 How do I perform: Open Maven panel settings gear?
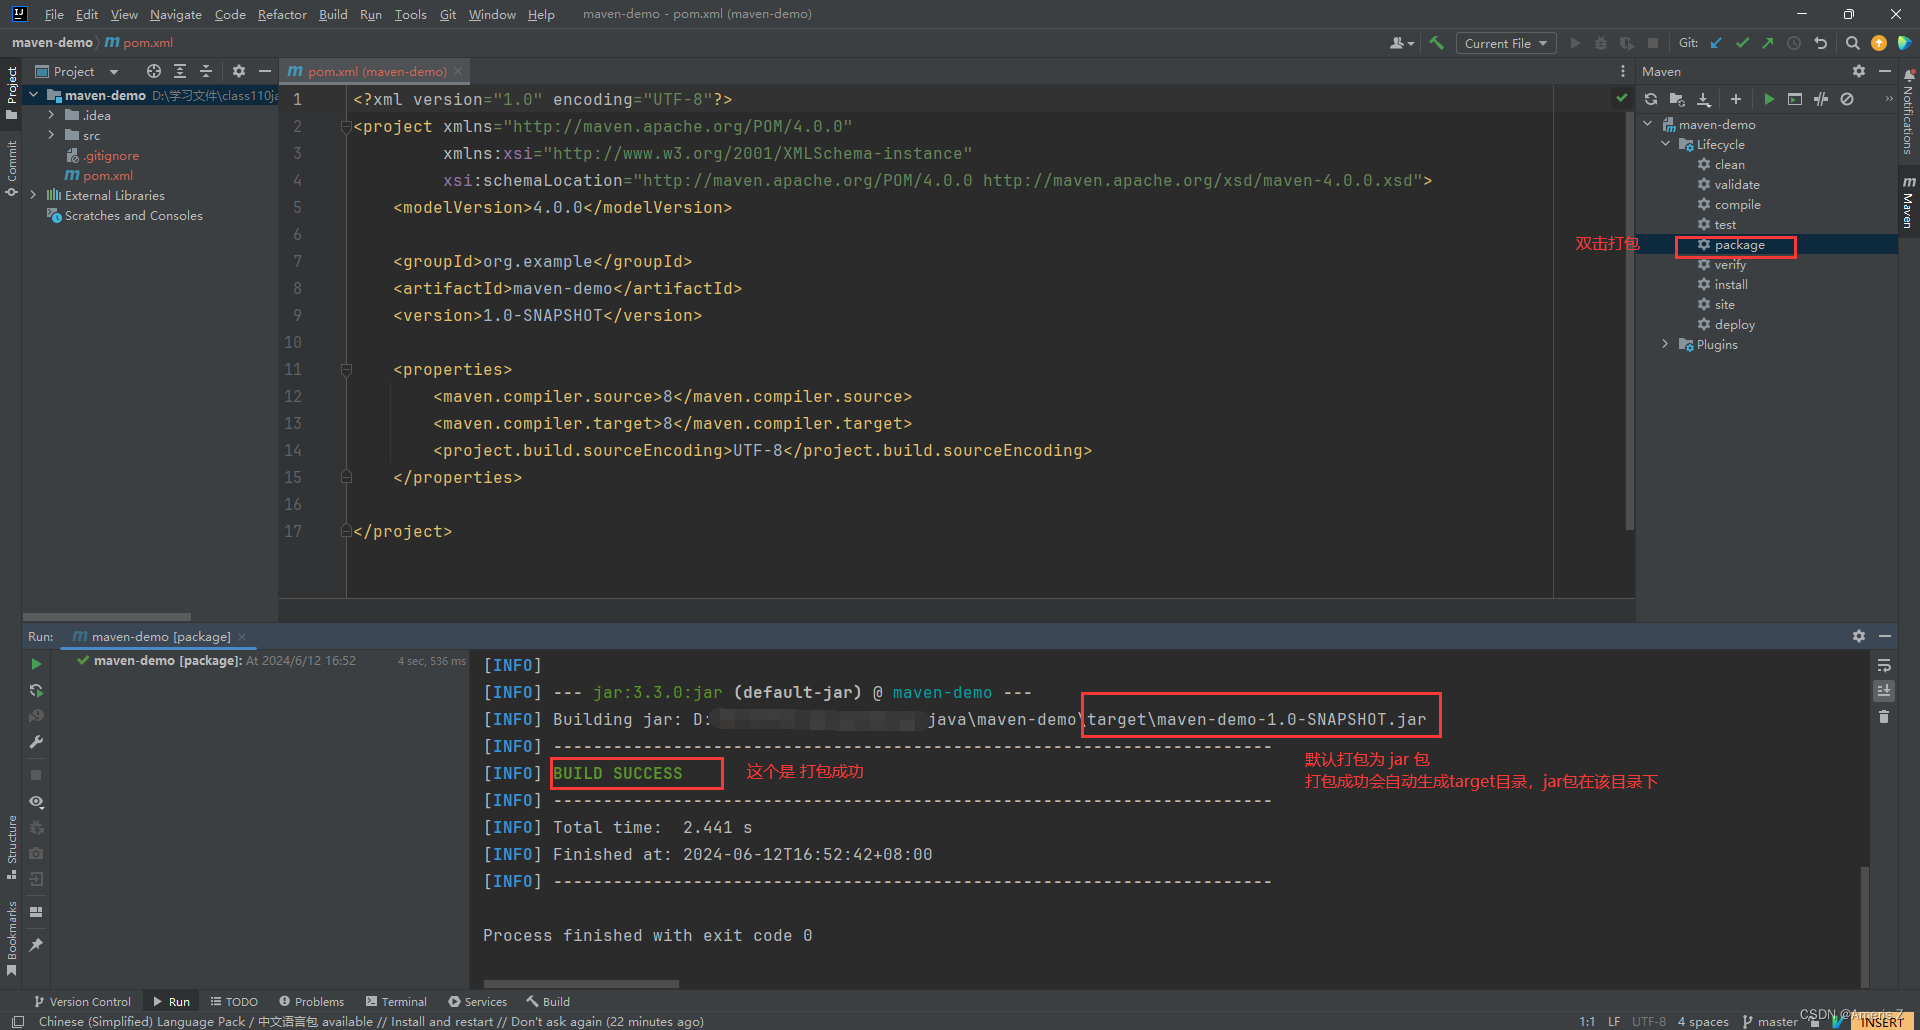click(x=1859, y=71)
